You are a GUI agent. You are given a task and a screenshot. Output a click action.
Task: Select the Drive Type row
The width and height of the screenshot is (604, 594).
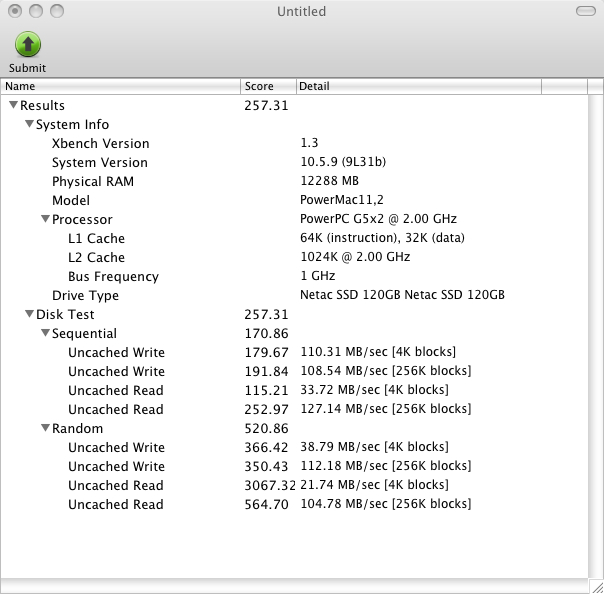click(x=294, y=295)
